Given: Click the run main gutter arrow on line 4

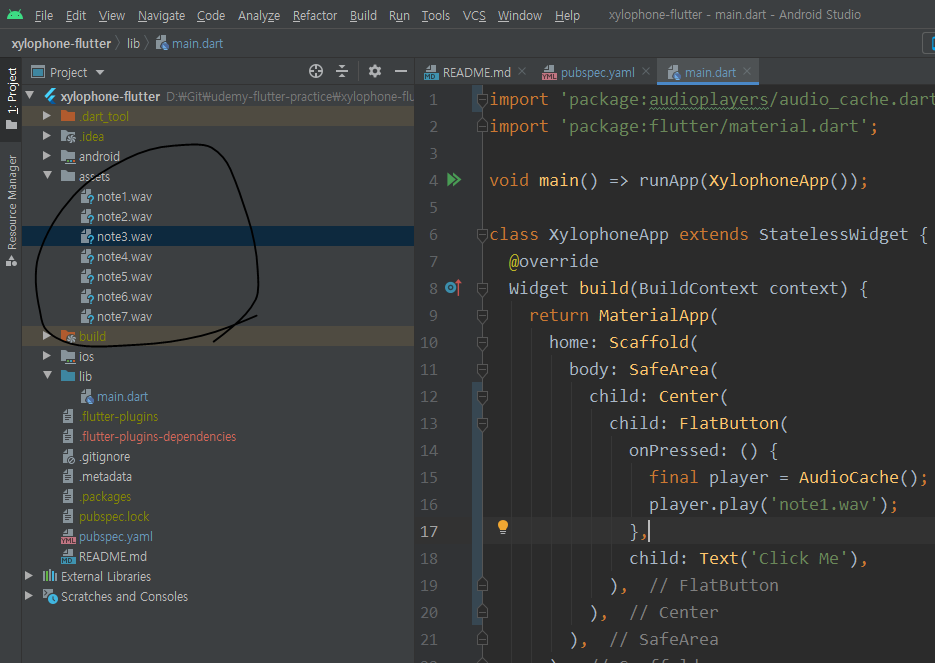Looking at the screenshot, I should (x=454, y=179).
